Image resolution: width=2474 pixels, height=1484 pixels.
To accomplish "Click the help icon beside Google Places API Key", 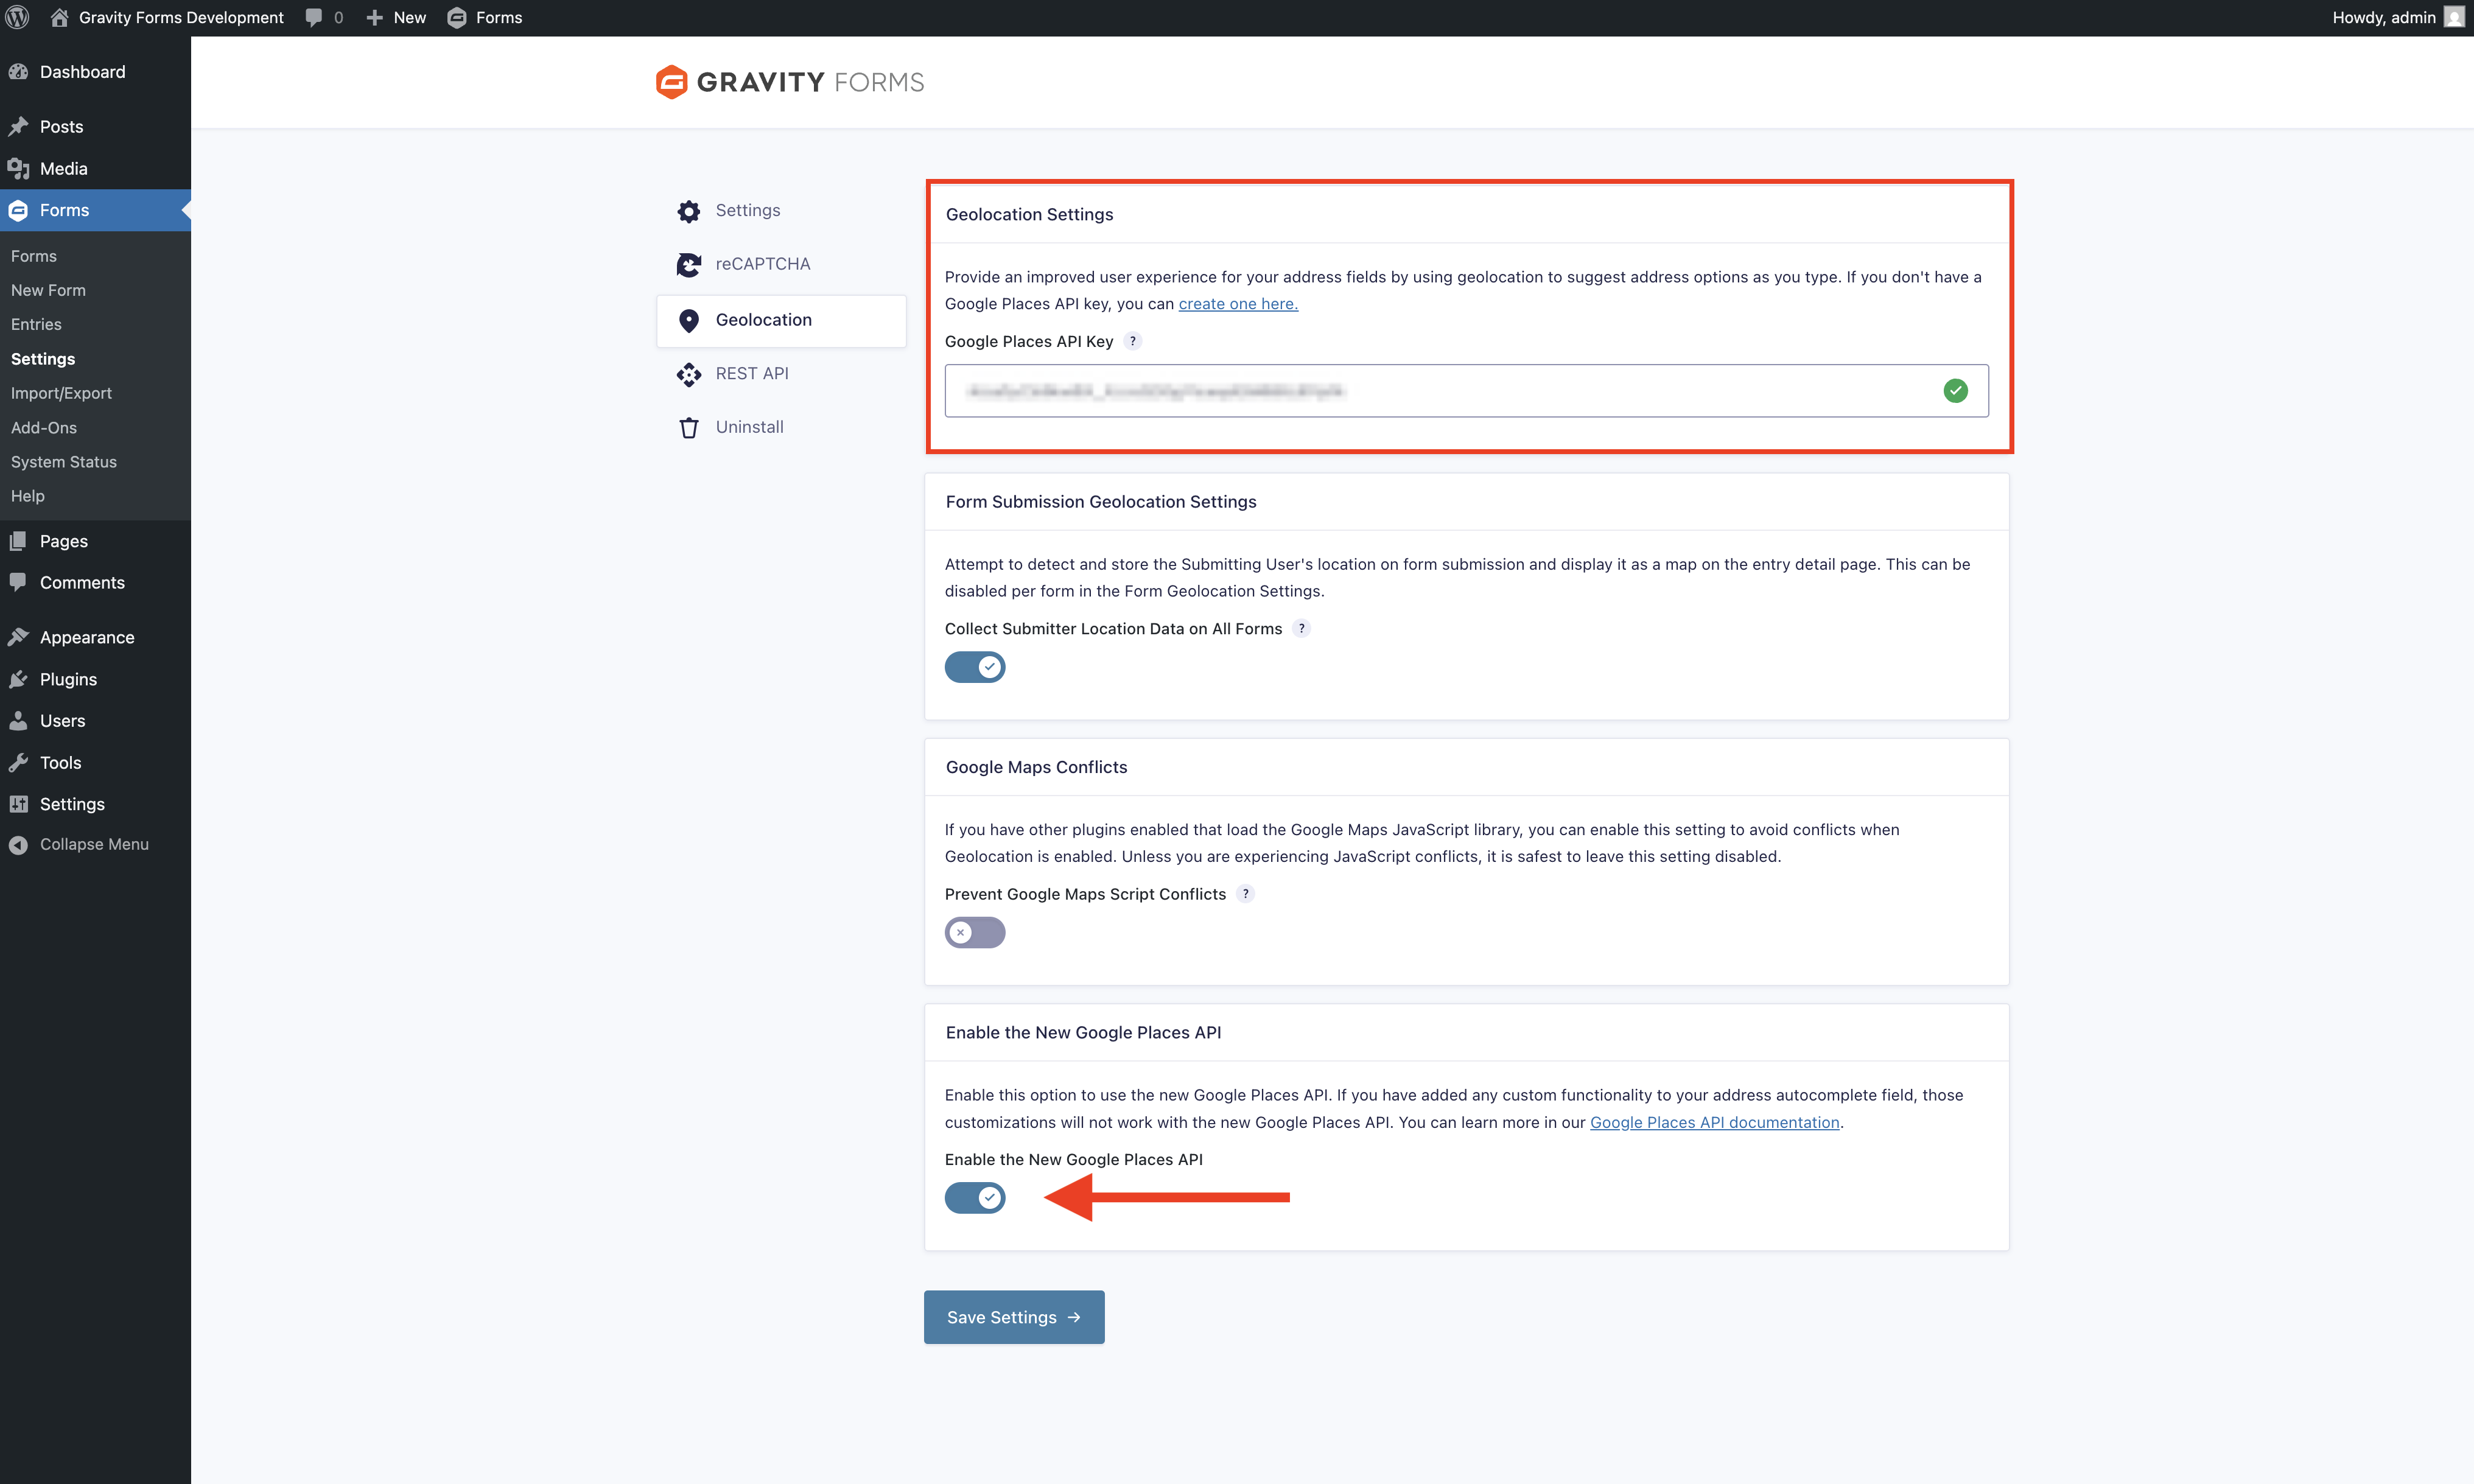I will (1133, 341).
